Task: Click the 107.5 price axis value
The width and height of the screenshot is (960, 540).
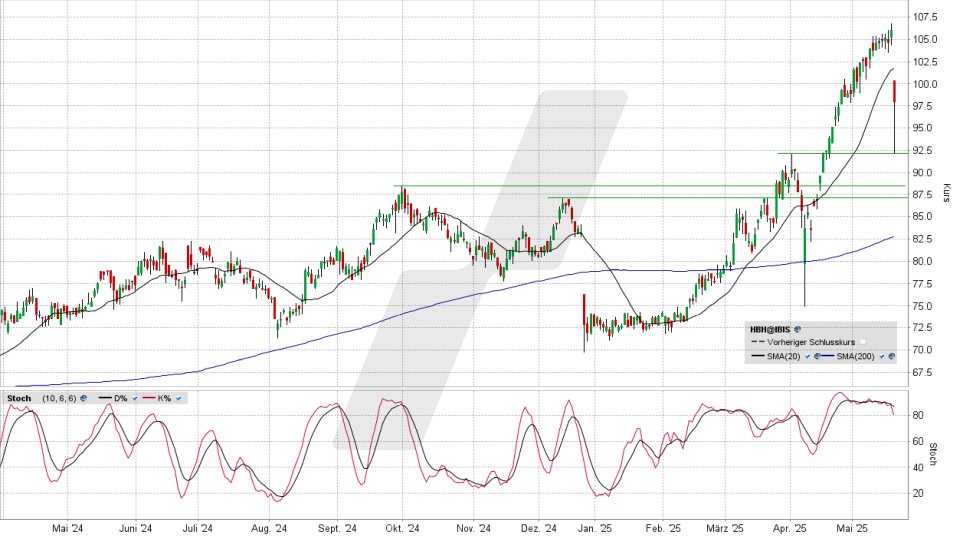Action: click(924, 17)
